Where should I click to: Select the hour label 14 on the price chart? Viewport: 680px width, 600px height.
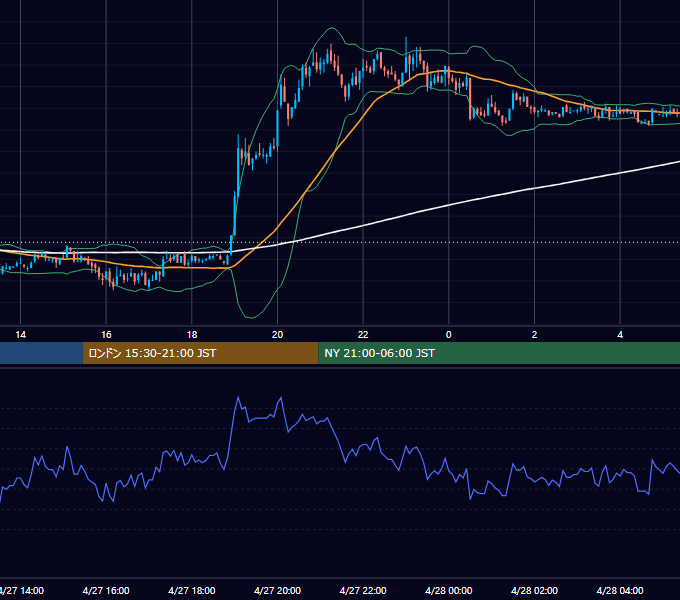click(x=20, y=335)
